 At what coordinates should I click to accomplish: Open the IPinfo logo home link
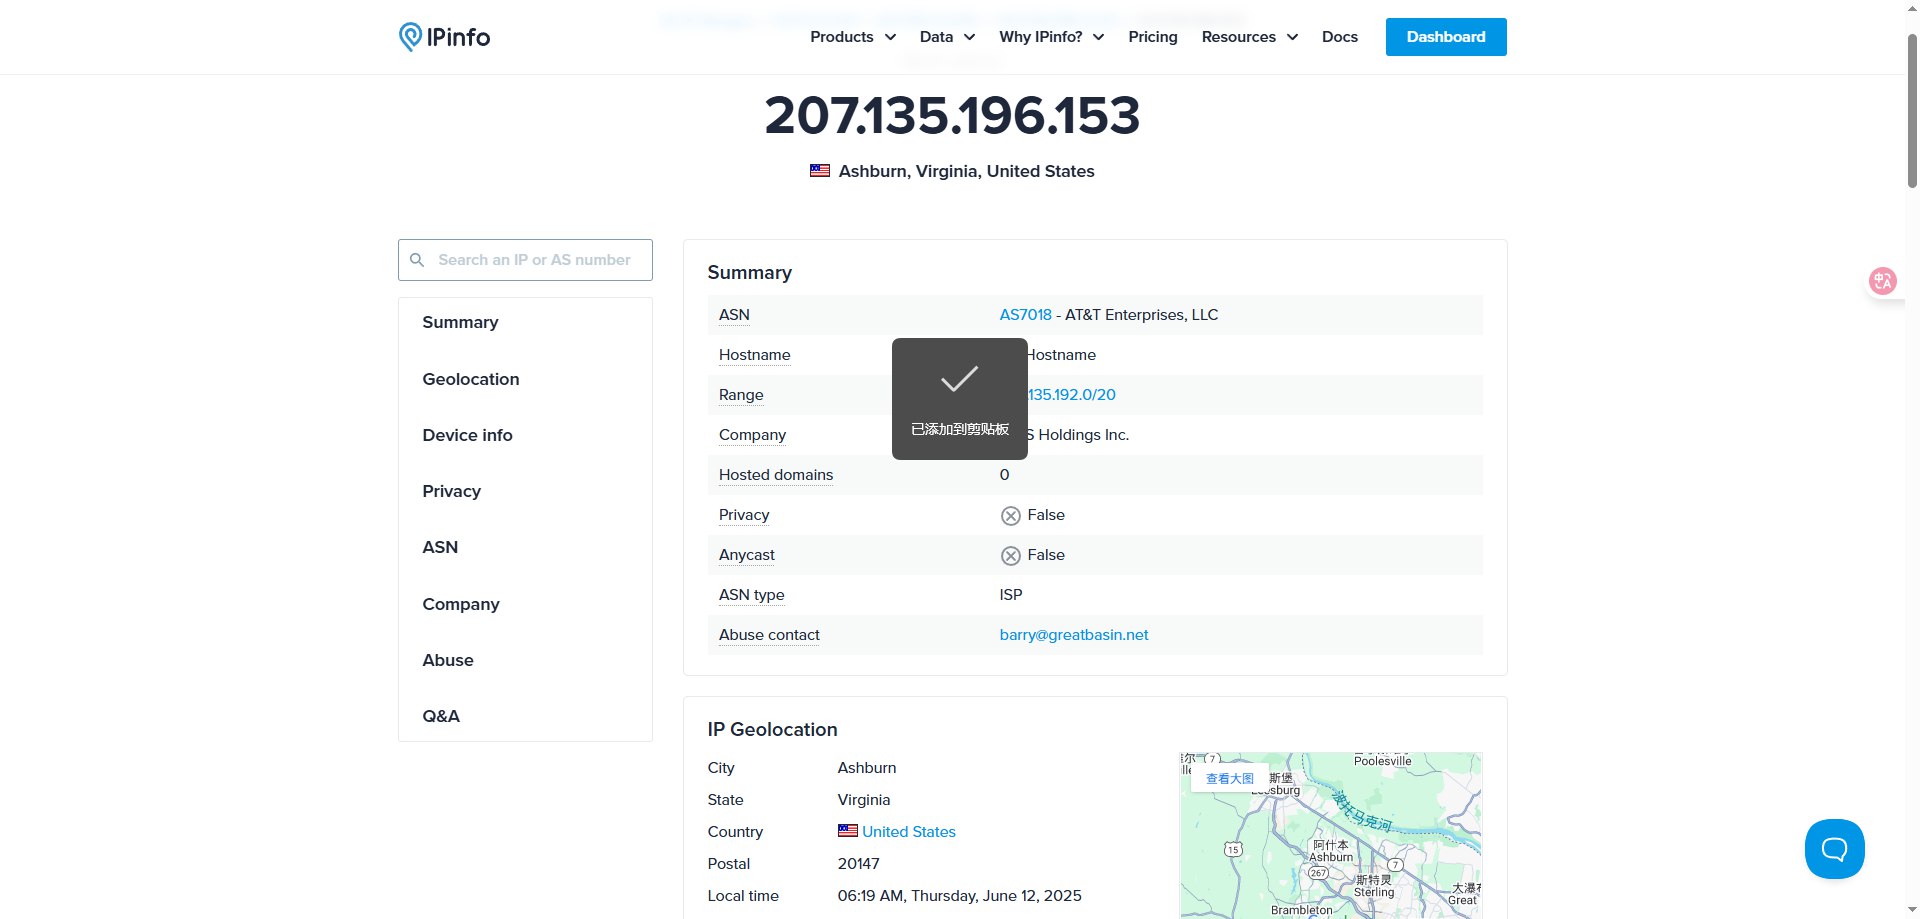[x=444, y=37]
